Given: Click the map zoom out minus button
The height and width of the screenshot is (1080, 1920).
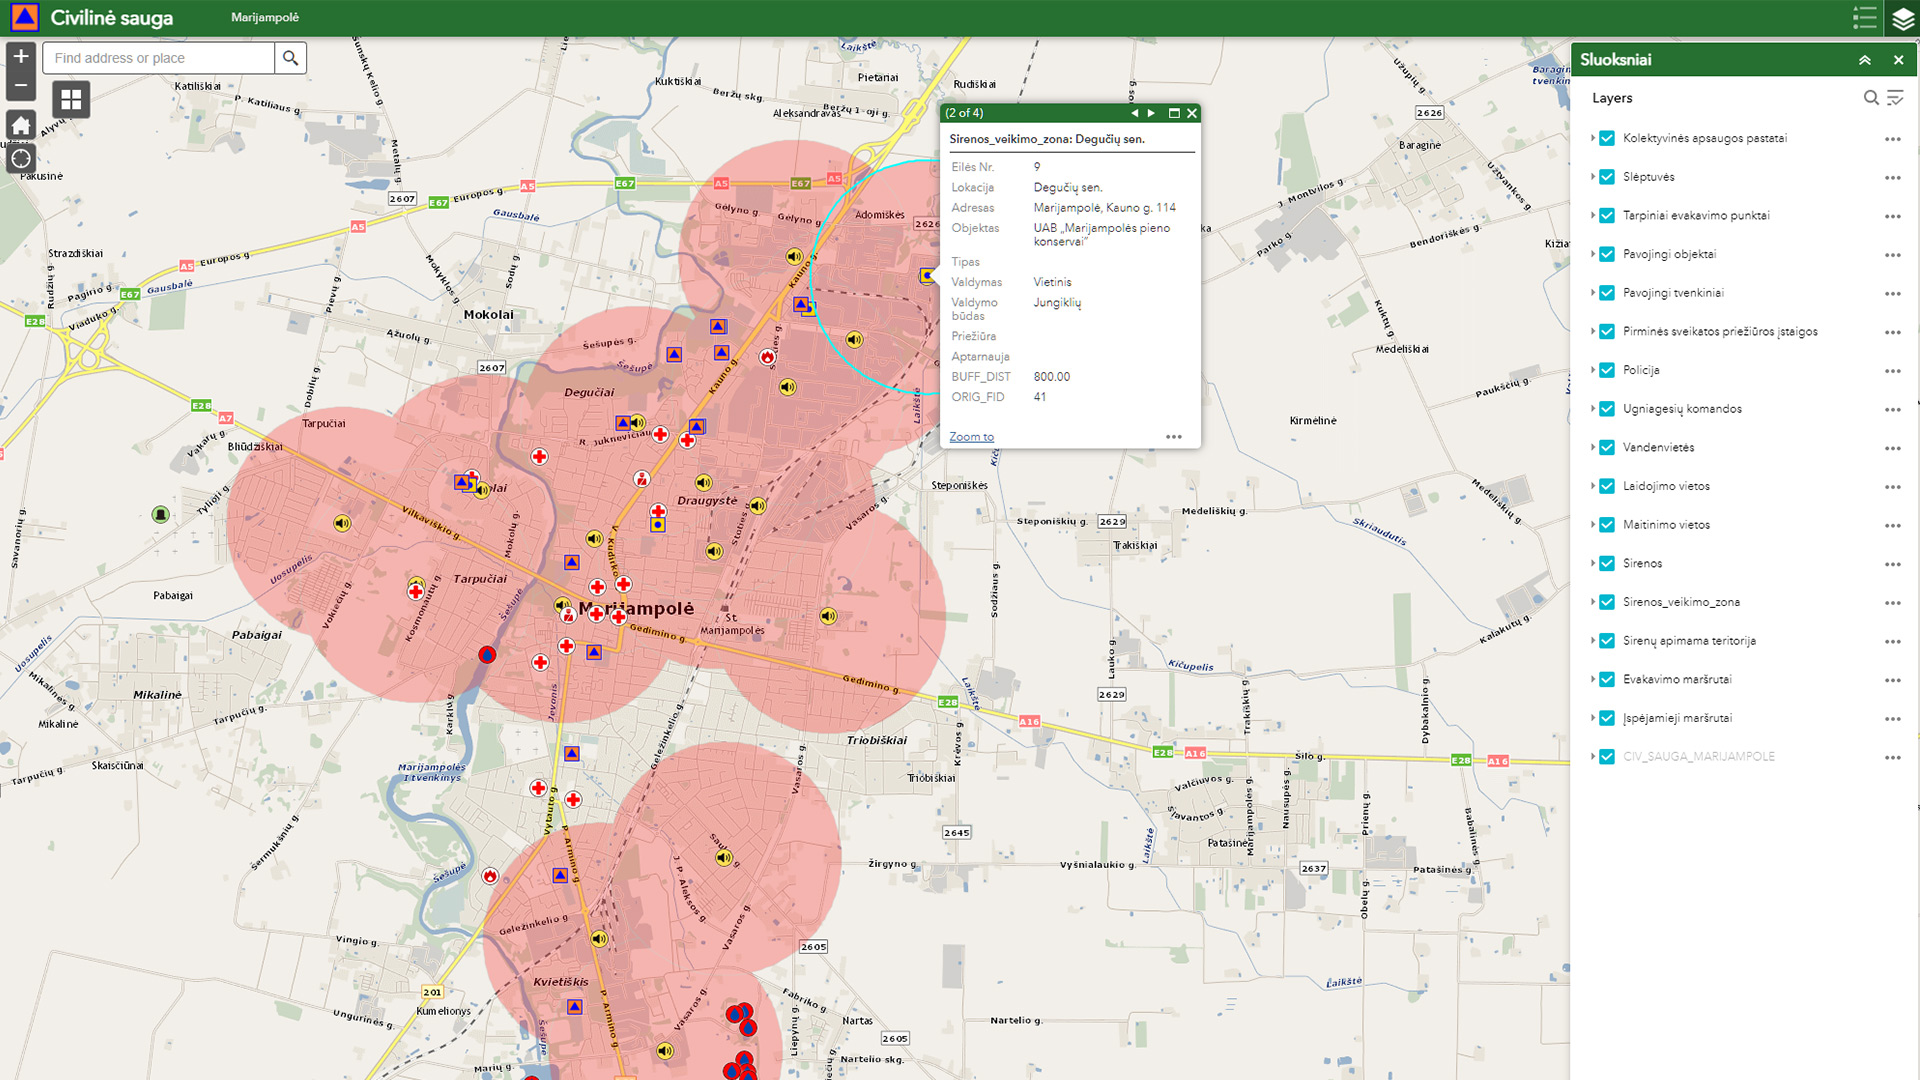Looking at the screenshot, I should [21, 86].
